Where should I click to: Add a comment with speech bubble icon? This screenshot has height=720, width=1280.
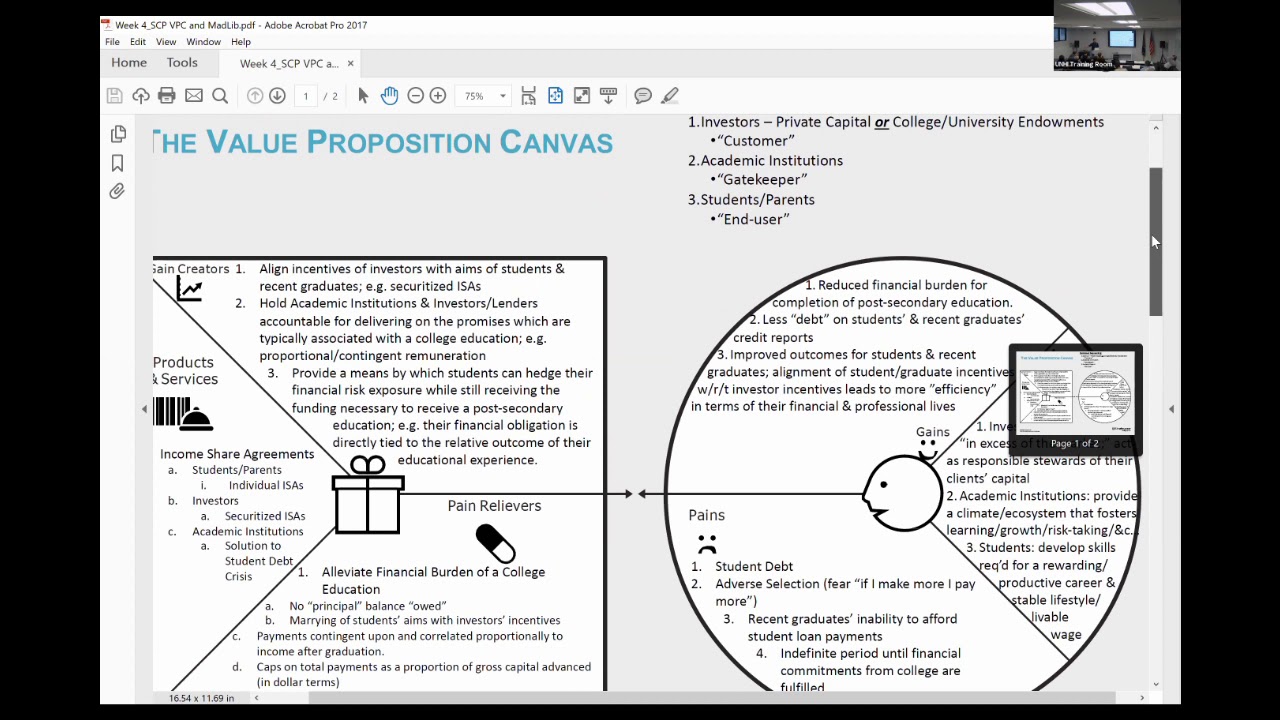click(x=643, y=96)
